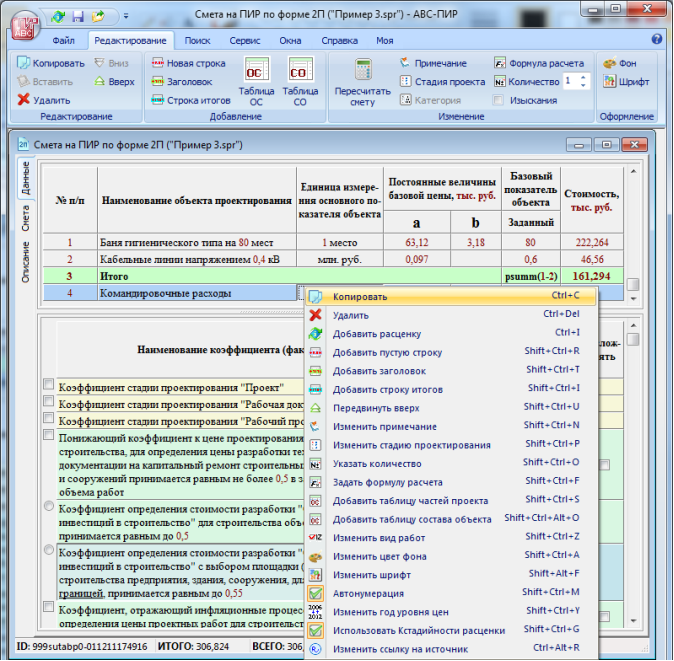Choose Изменить примечание menu entry

click(x=451, y=426)
